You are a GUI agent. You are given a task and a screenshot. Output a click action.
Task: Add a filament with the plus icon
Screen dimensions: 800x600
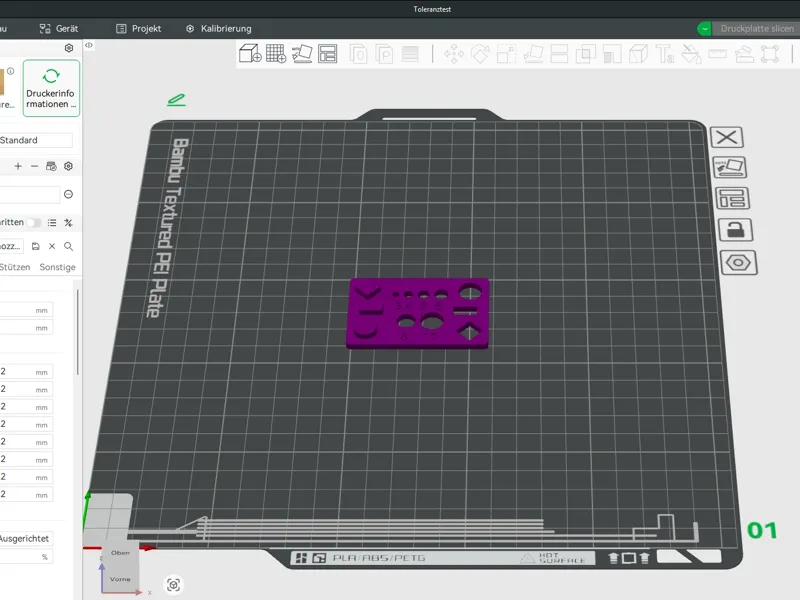(18, 166)
